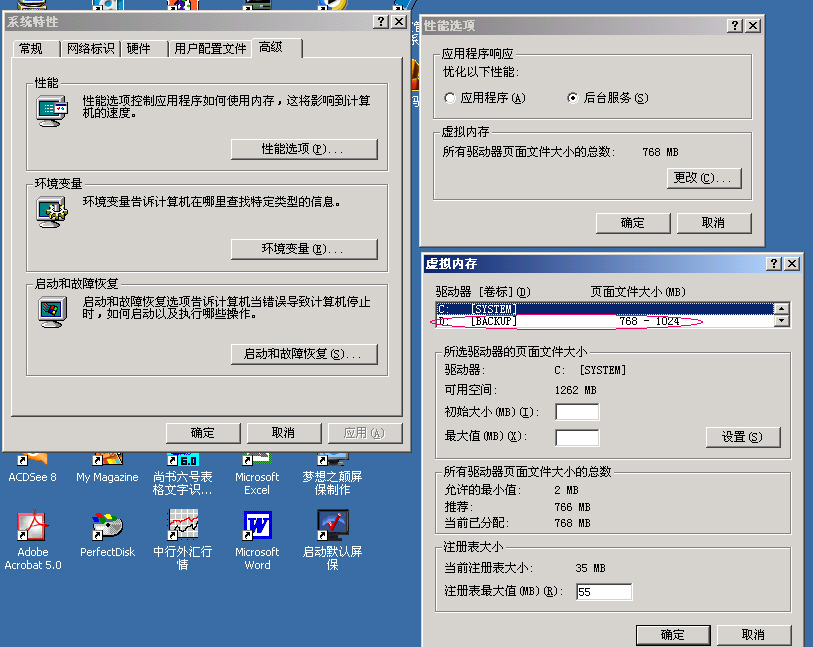Select the C: [SYSTEM] drive row
The image size is (813, 647).
(605, 309)
